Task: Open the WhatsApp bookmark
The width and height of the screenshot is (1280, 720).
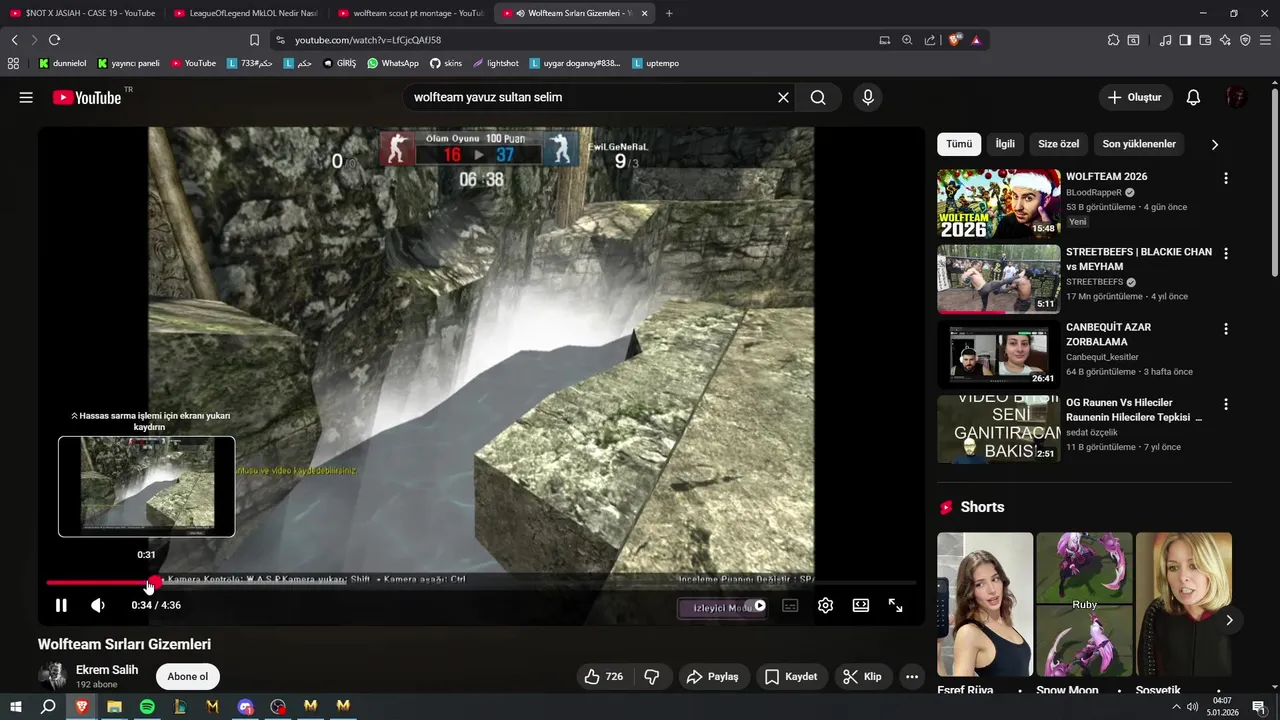Action: 393,63
